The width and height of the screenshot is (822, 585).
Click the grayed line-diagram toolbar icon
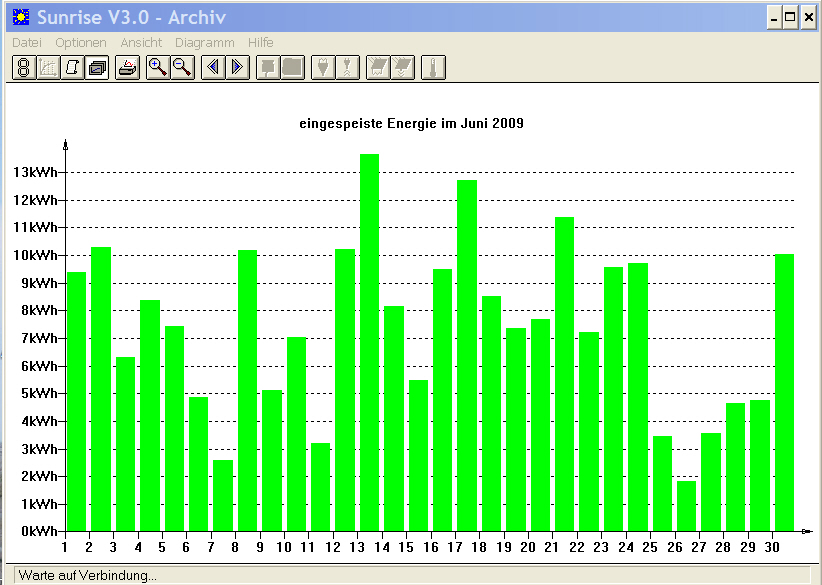tap(48, 68)
